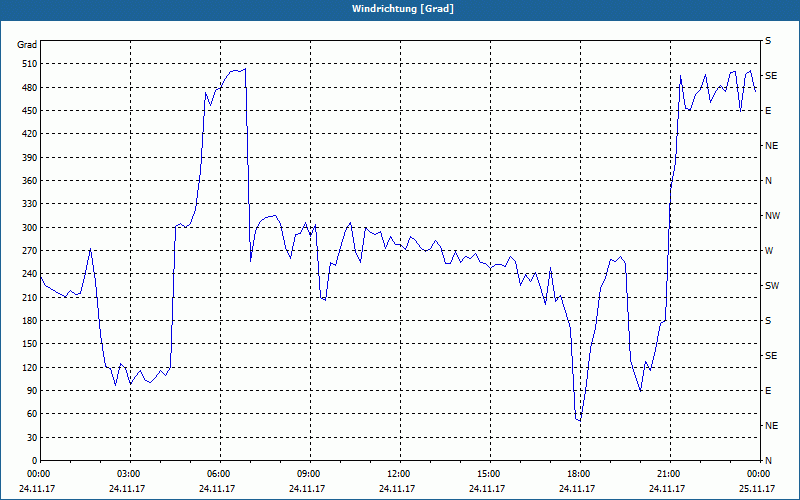
Task: Click the S compass label level with 180
Action: tap(768, 321)
